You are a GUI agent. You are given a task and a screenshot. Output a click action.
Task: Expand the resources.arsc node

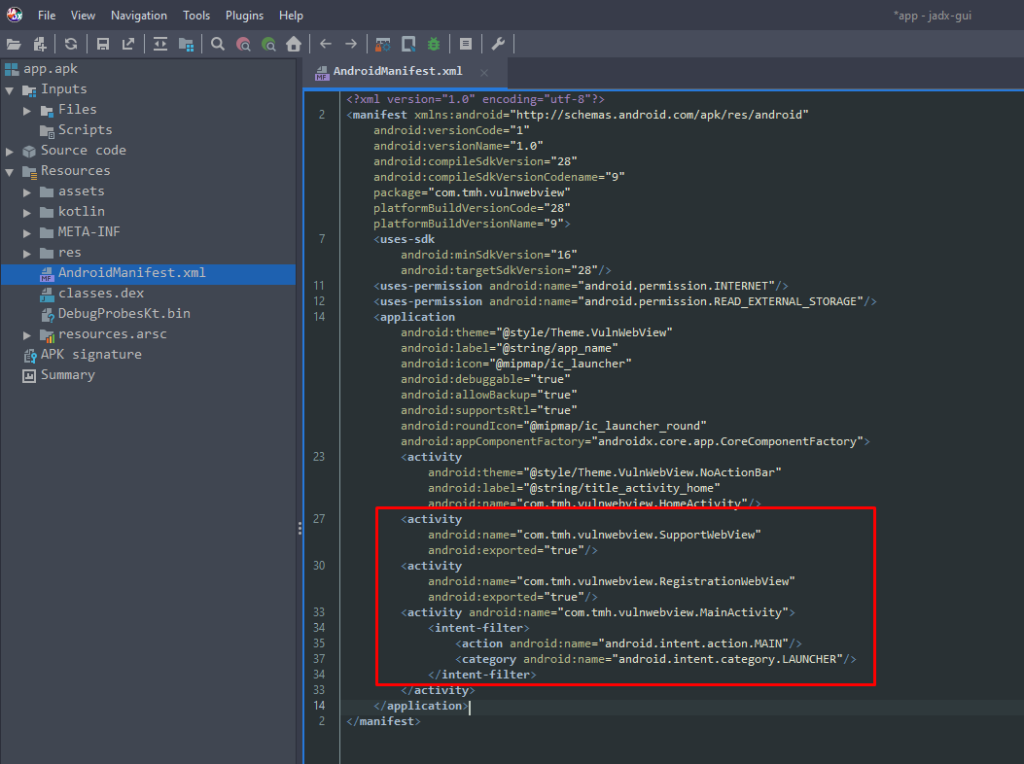[x=27, y=335]
